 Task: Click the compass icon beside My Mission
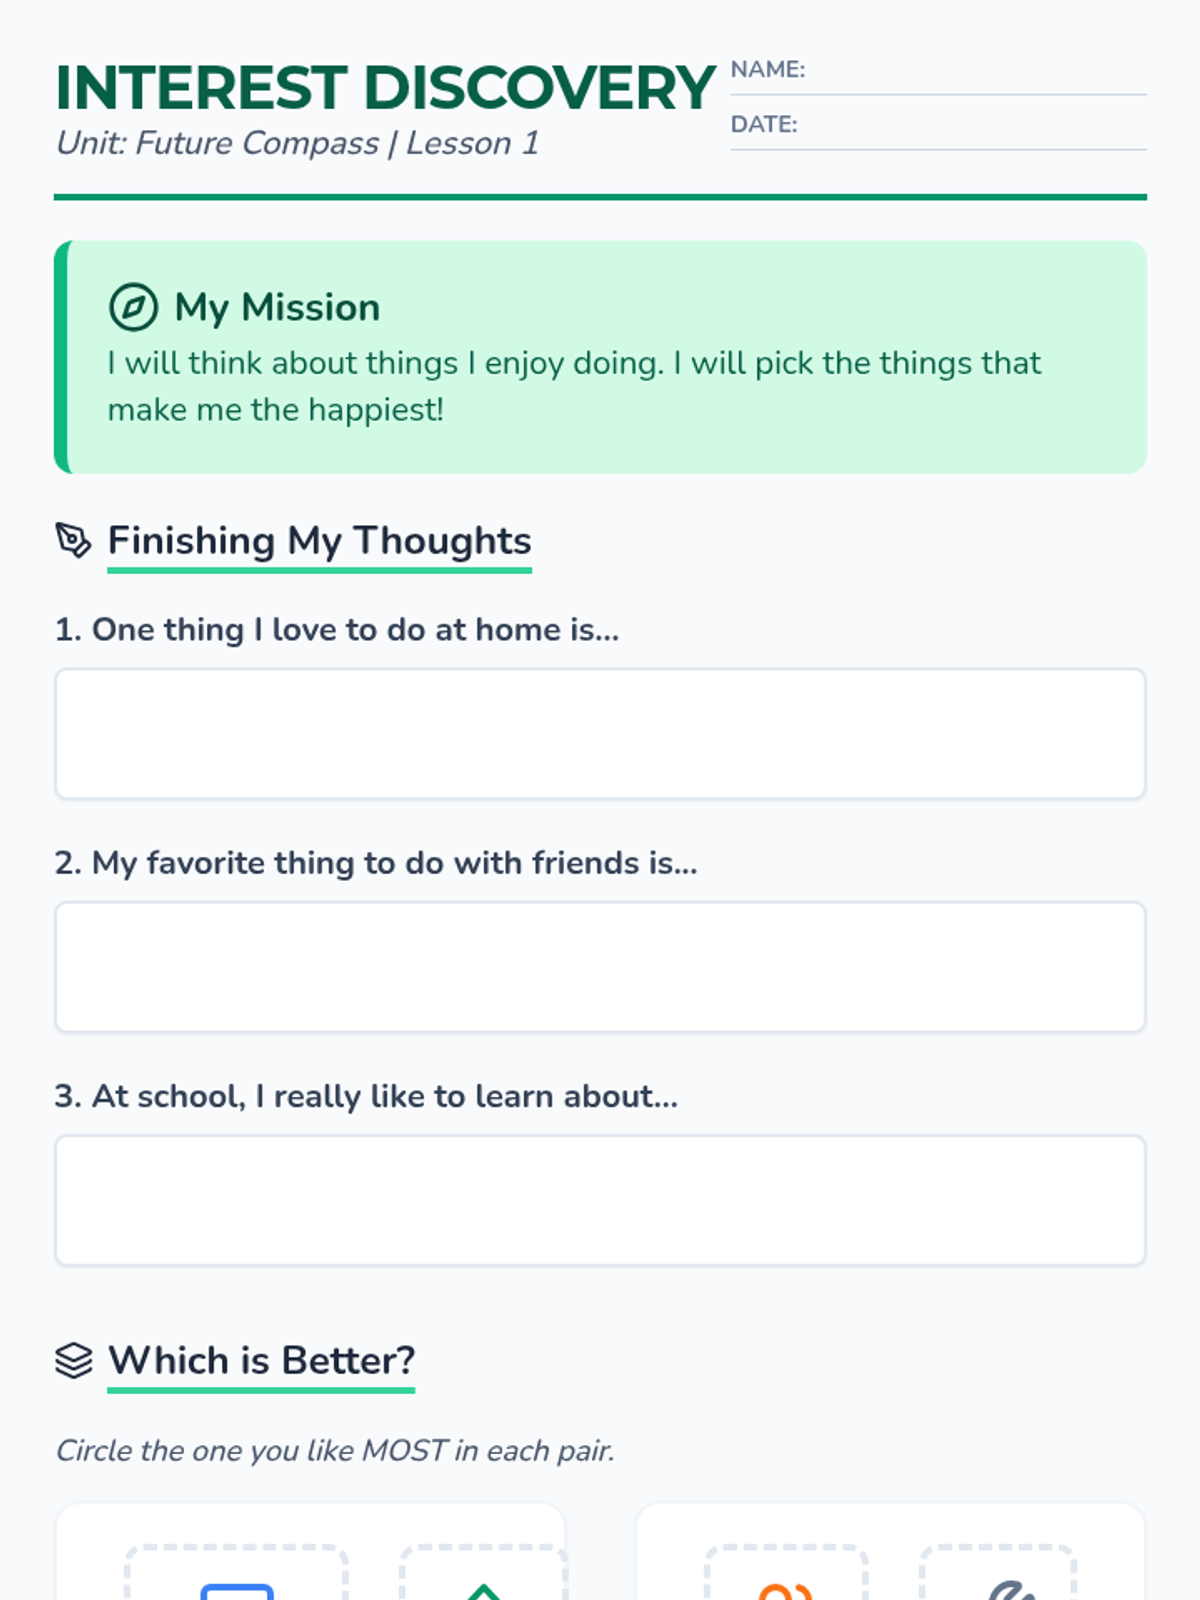(133, 307)
